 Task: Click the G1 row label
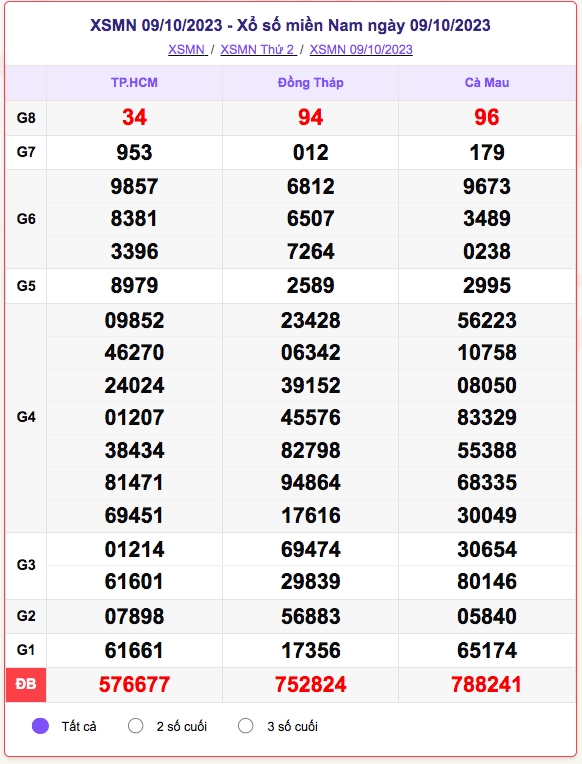(26, 649)
